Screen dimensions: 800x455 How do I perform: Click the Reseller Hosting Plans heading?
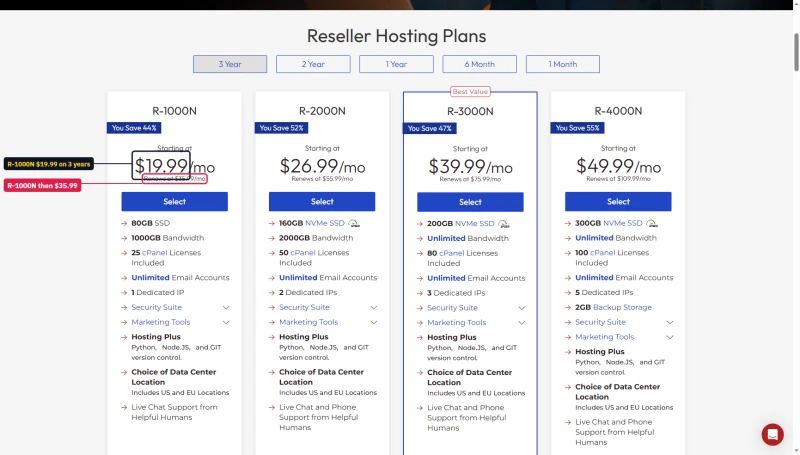click(x=396, y=36)
